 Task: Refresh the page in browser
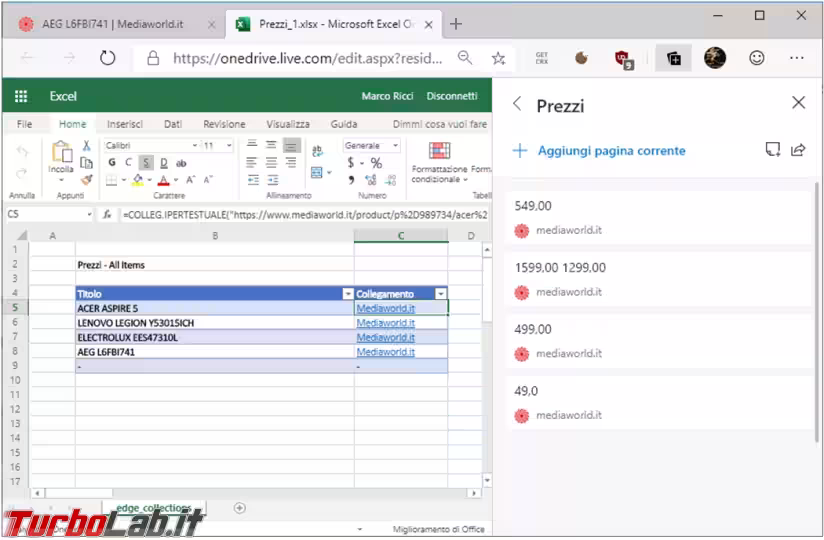(108, 58)
